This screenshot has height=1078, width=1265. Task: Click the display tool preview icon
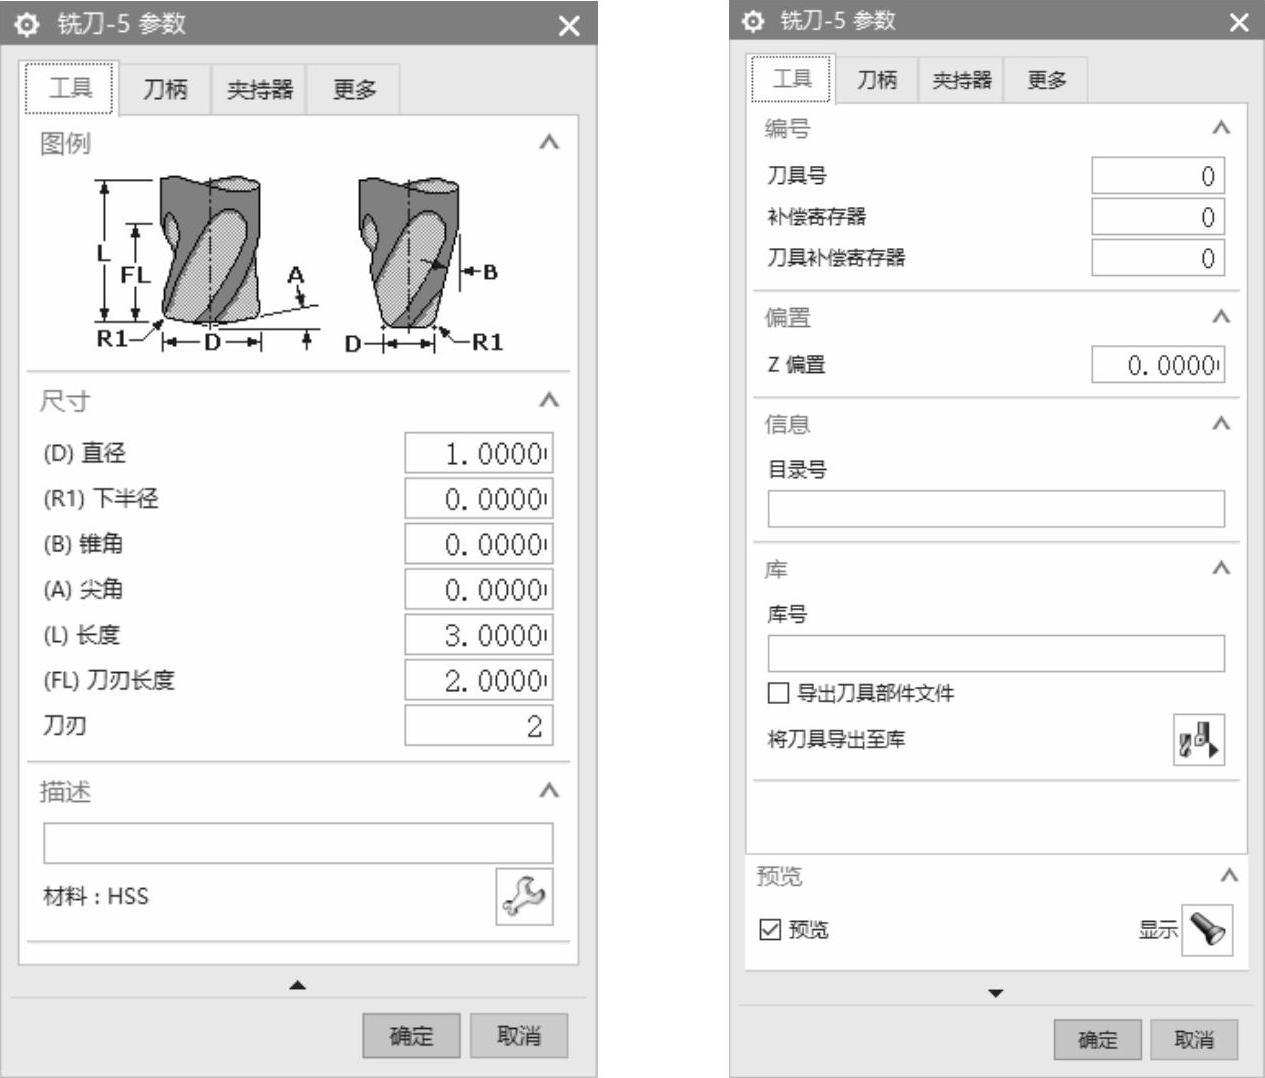(x=1207, y=930)
